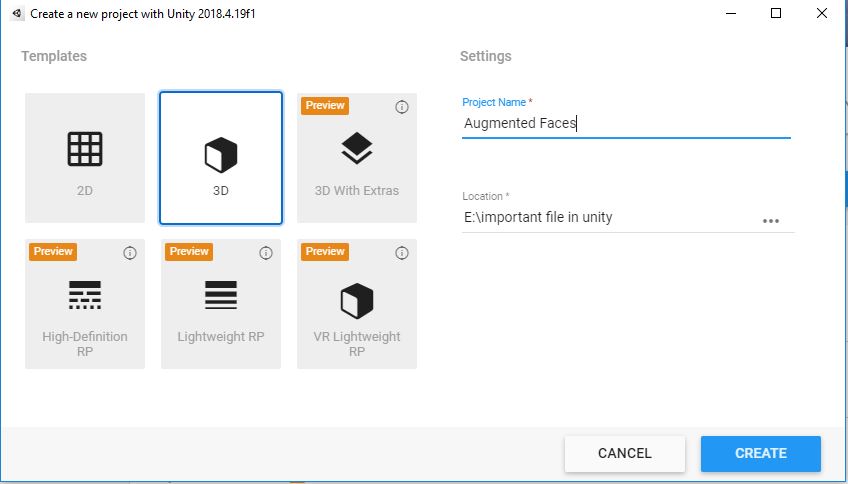Choose the 3D template cube icon
The image size is (848, 484).
point(221,155)
